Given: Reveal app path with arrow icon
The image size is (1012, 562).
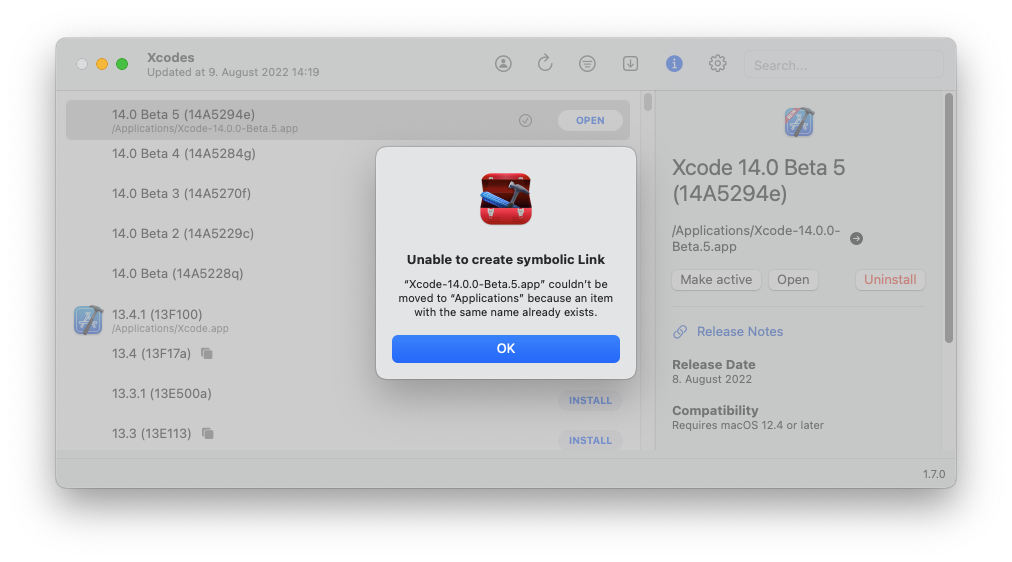Looking at the screenshot, I should pyautogui.click(x=856, y=239).
